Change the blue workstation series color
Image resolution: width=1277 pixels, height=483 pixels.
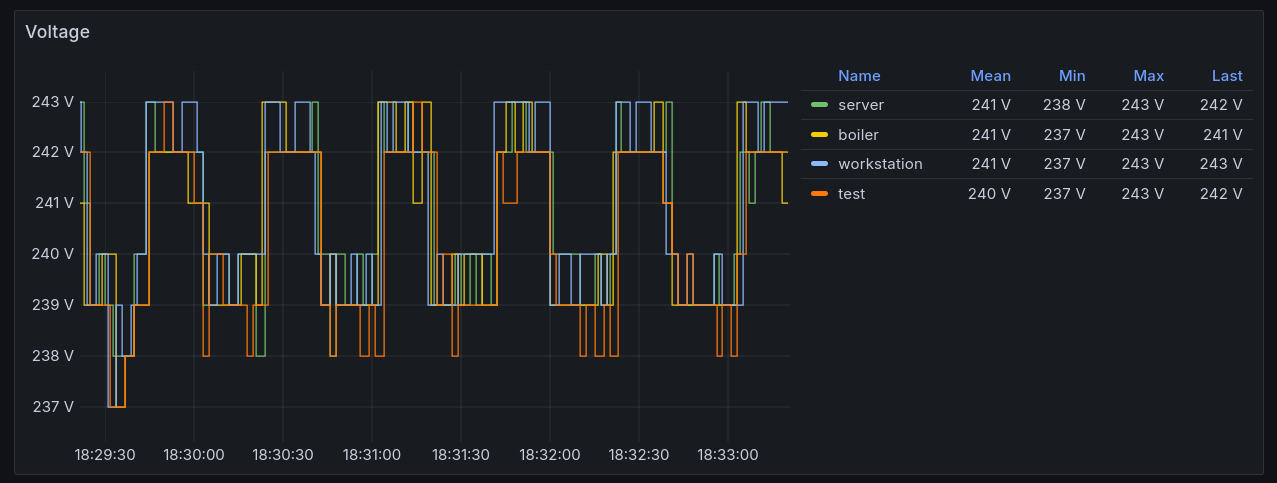(820, 164)
